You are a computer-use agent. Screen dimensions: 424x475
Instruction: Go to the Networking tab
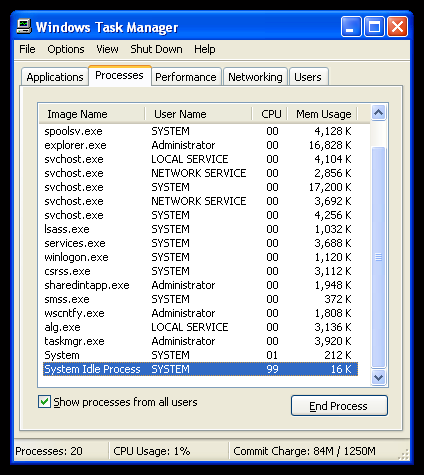255,77
